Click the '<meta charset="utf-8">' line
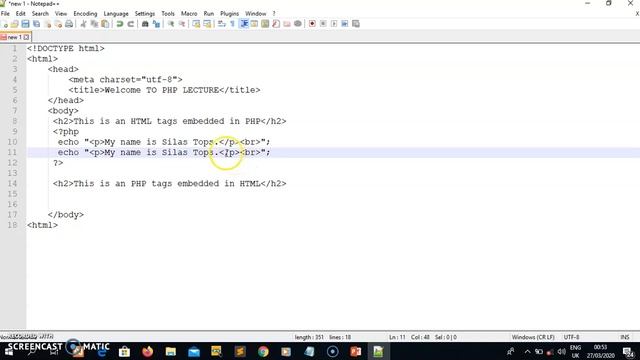This screenshot has height=360, width=640. (x=125, y=80)
